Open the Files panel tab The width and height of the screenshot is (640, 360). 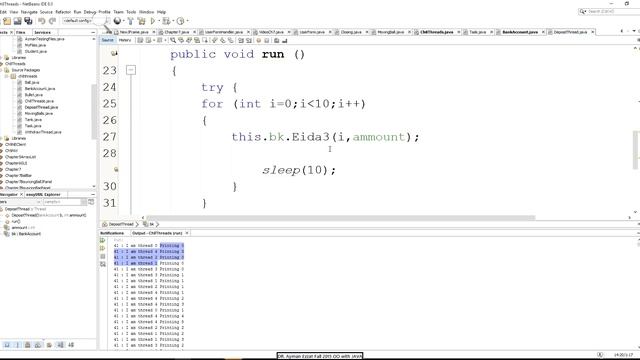point(20,32)
